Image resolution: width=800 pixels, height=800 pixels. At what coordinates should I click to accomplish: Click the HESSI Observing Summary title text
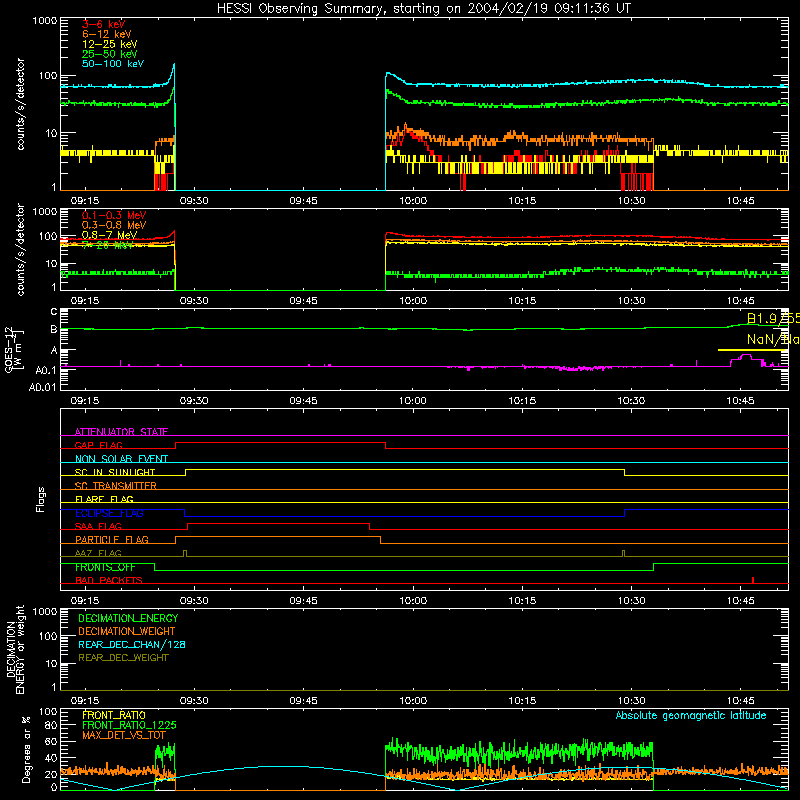pyautogui.click(x=423, y=9)
